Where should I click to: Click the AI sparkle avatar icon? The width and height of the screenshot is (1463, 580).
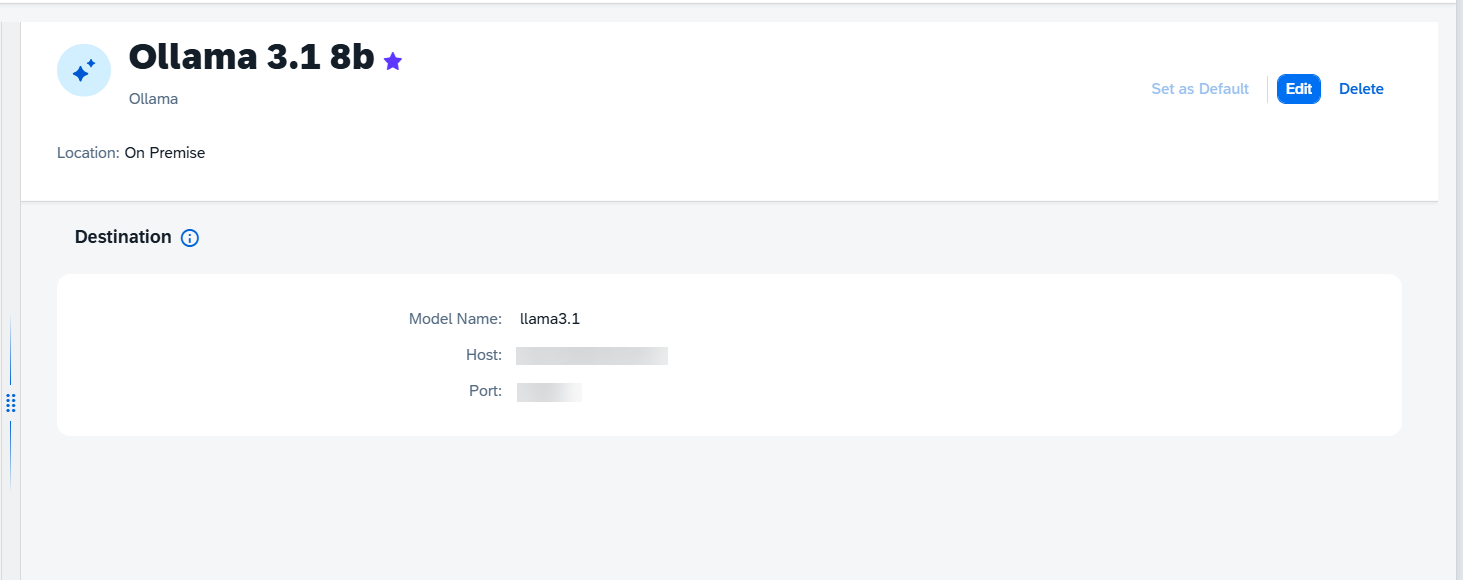click(84, 70)
